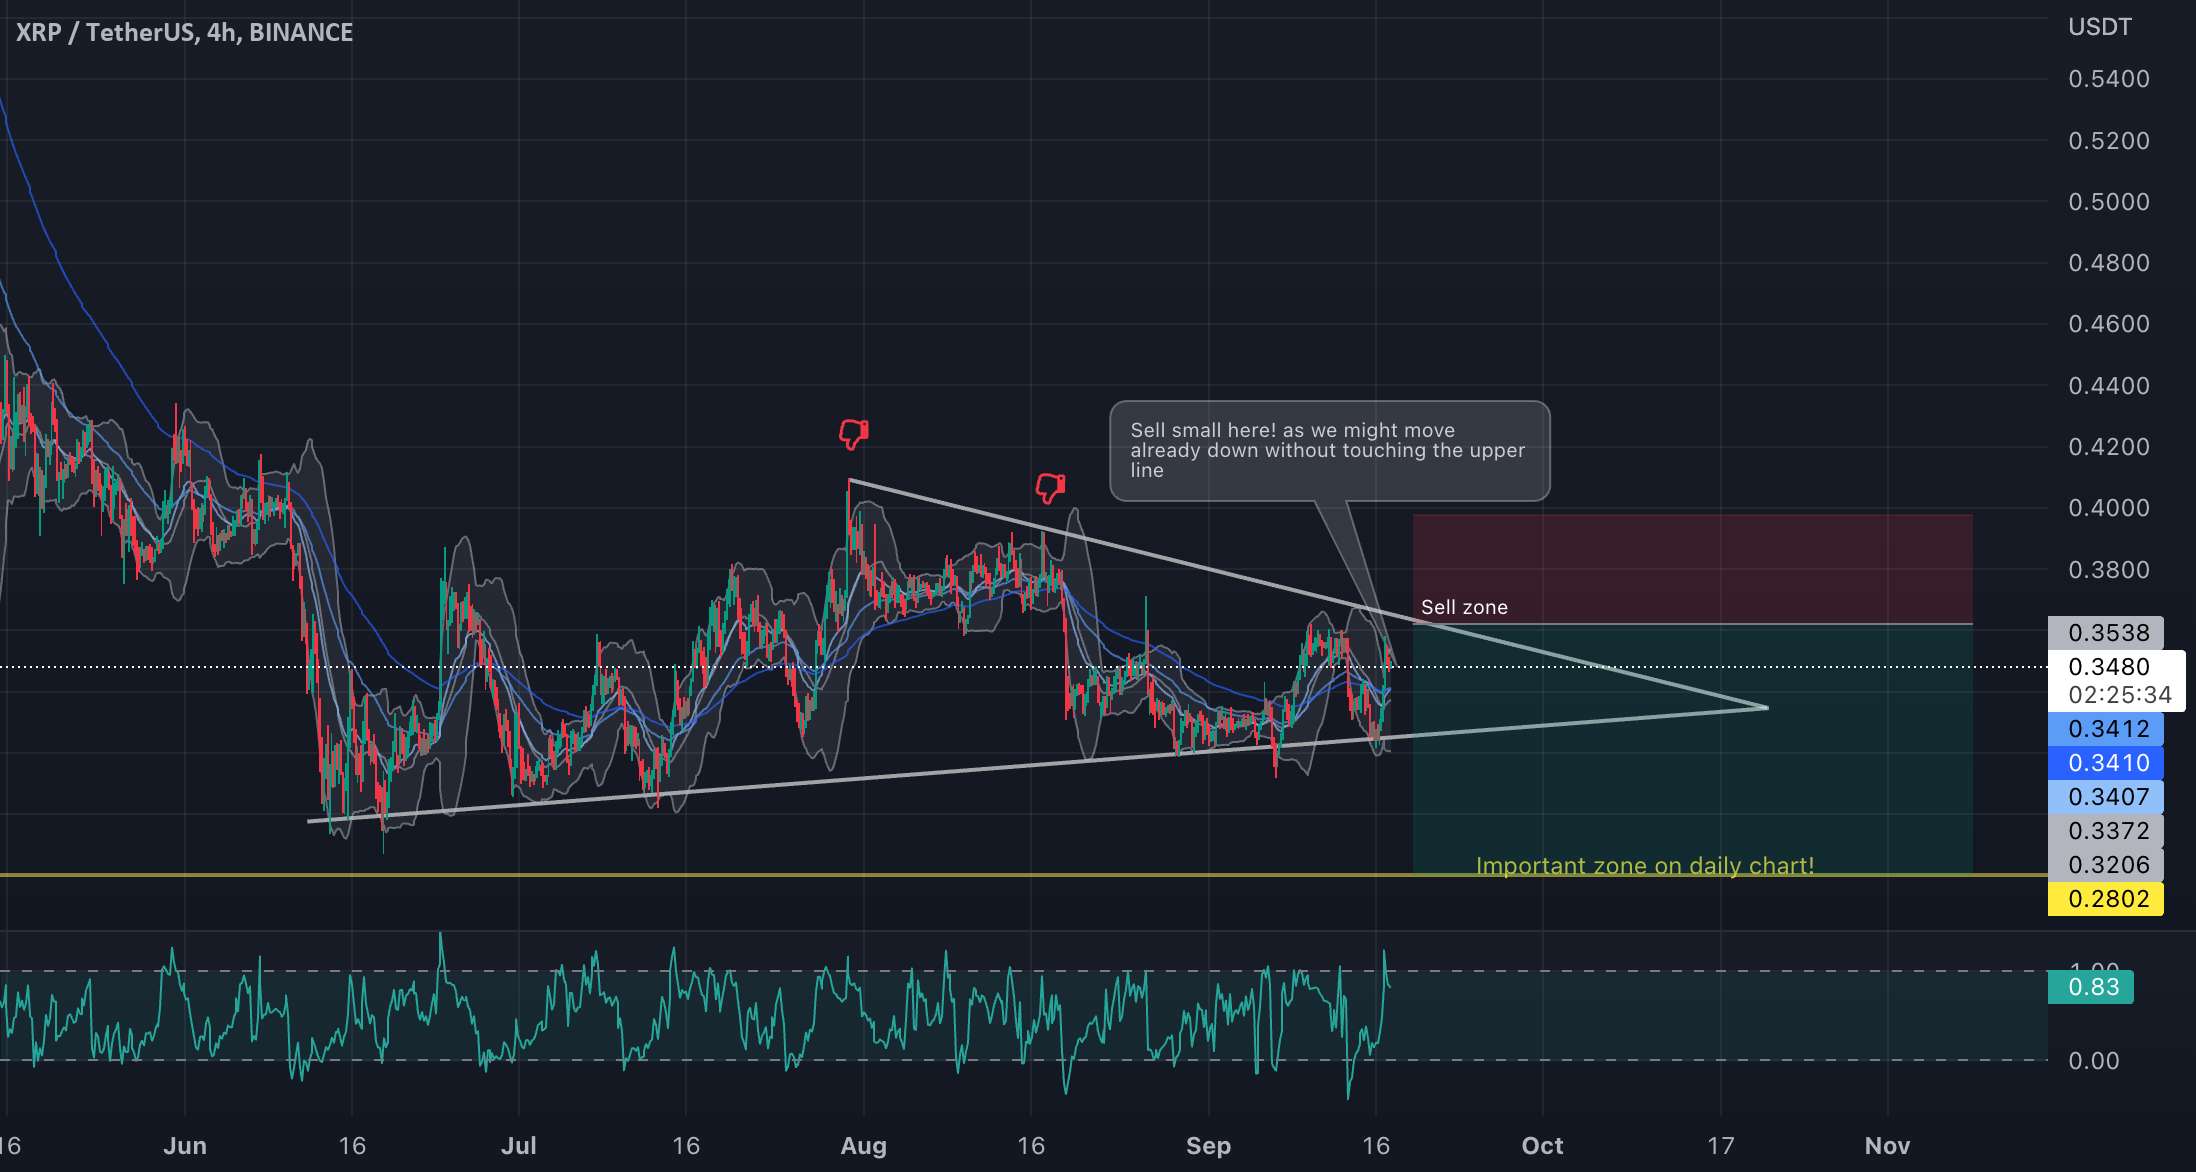This screenshot has width=2196, height=1172.
Task: Click the 0.00 oscillator axis label
Action: pyautogui.click(x=2093, y=1061)
